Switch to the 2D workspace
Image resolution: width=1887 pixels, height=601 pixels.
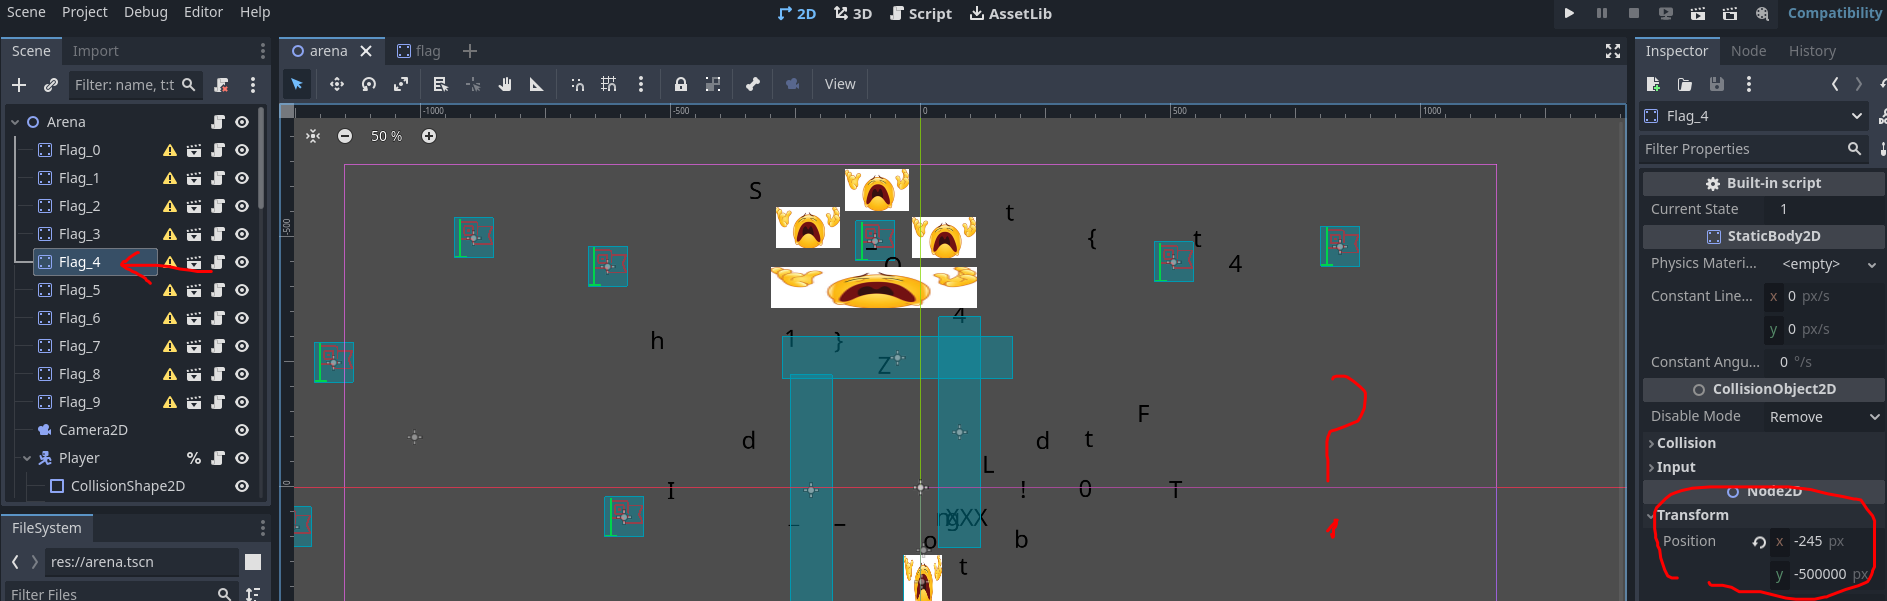[x=797, y=13]
